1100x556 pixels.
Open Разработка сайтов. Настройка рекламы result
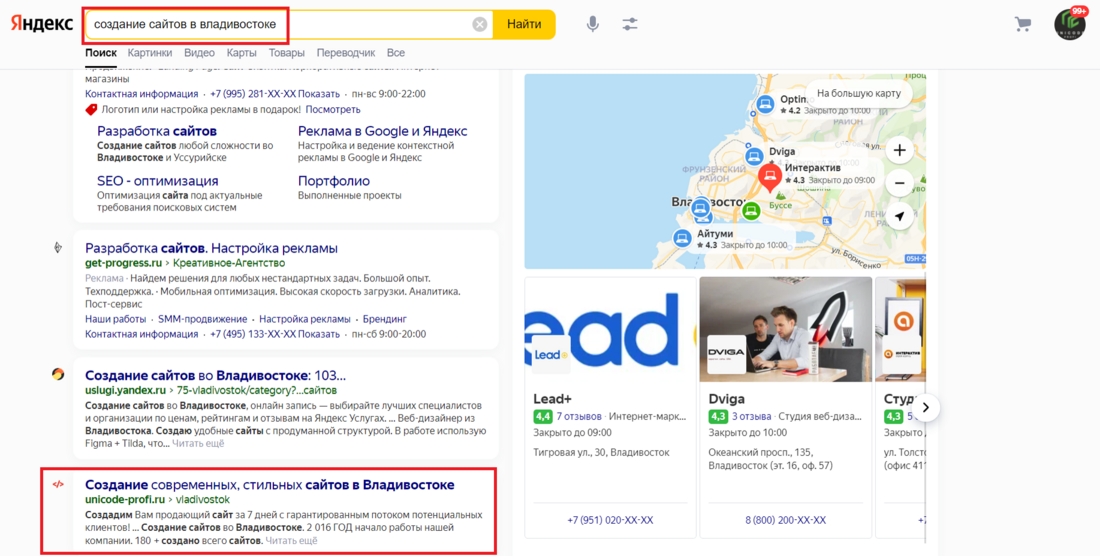click(x=211, y=248)
